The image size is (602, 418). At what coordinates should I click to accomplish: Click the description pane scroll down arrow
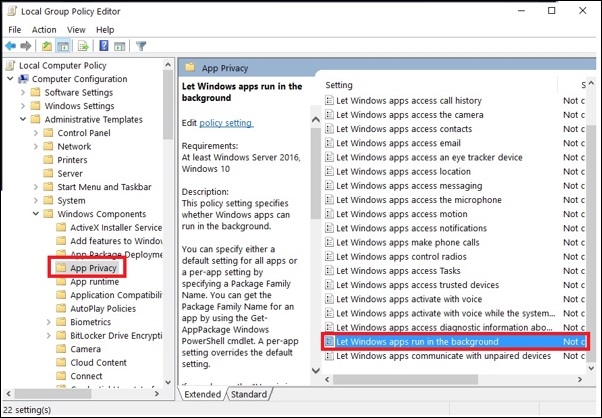point(316,370)
